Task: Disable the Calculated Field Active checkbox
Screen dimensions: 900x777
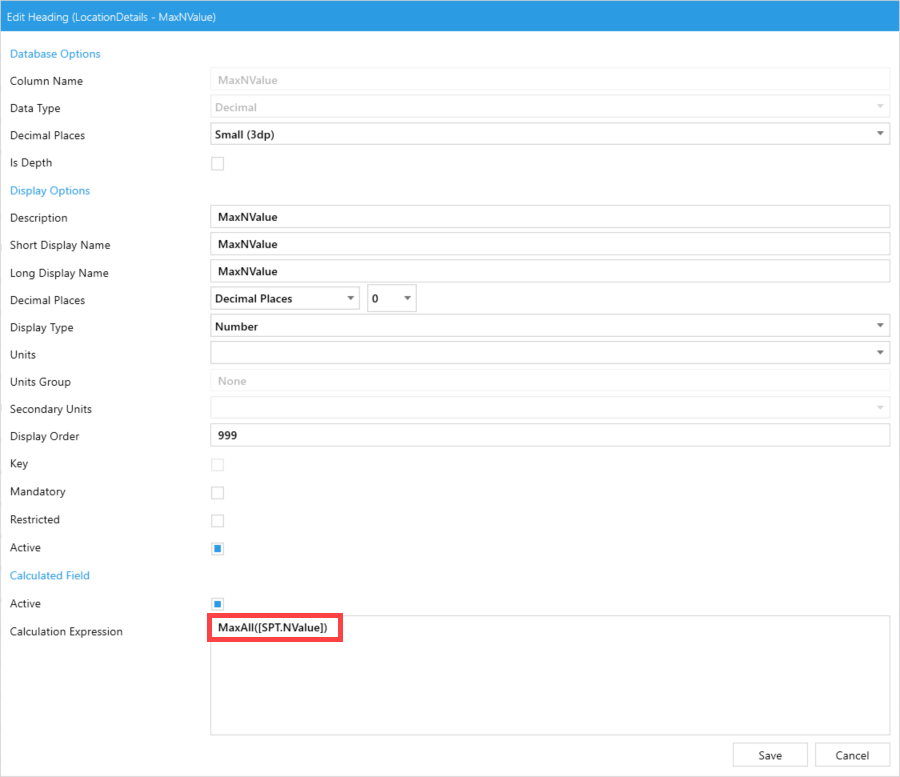Action: (x=217, y=604)
